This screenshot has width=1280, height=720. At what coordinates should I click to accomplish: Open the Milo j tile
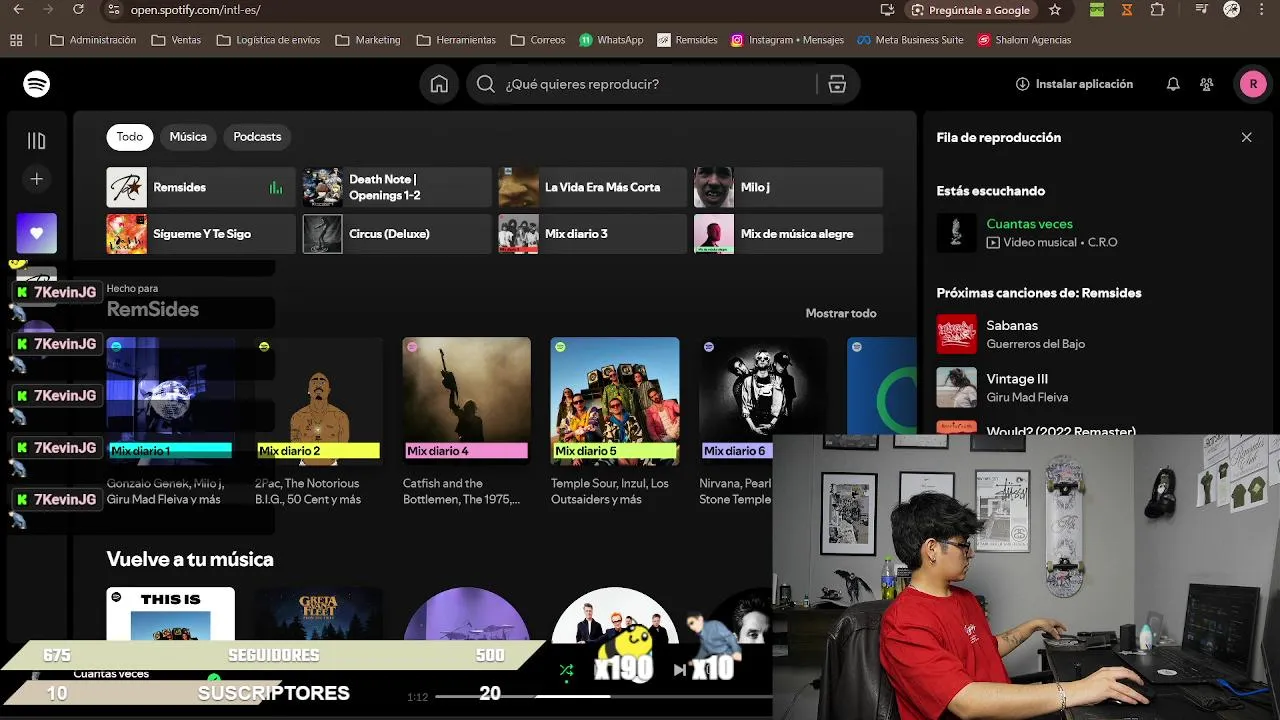[789, 187]
